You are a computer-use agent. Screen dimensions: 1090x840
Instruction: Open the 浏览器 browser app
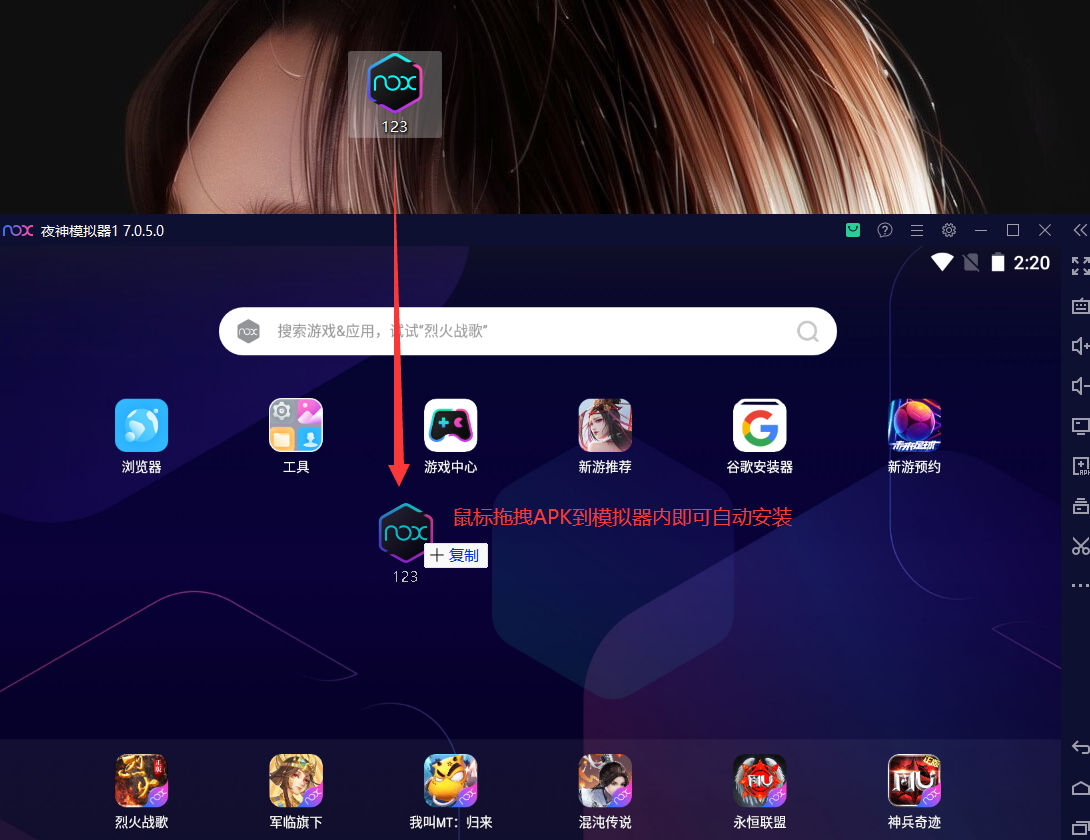(141, 426)
